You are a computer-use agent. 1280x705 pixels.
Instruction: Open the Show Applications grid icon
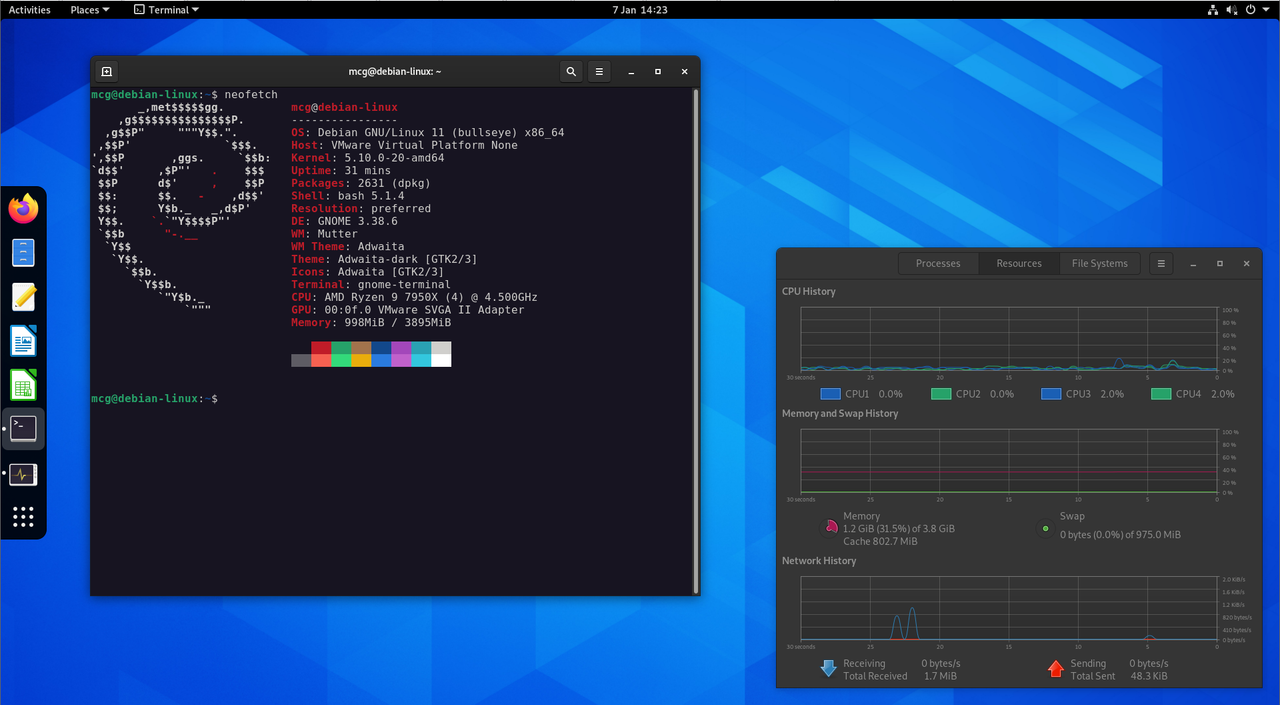(23, 517)
